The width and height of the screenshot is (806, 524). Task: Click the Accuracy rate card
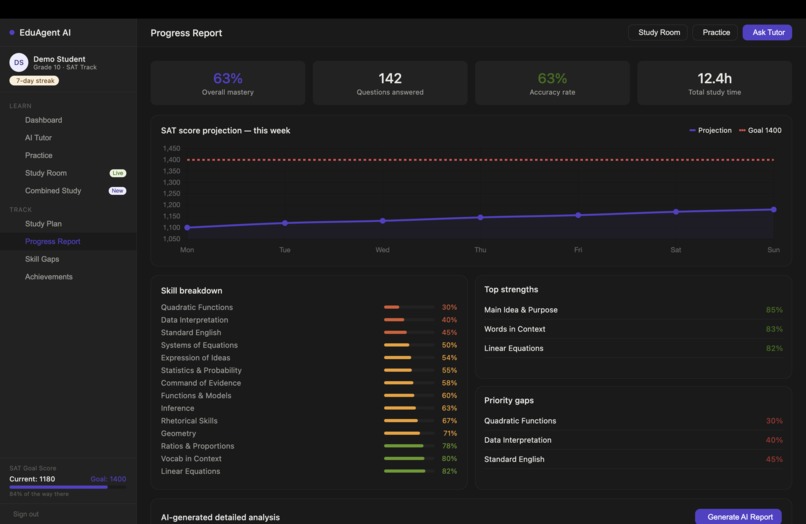552,83
